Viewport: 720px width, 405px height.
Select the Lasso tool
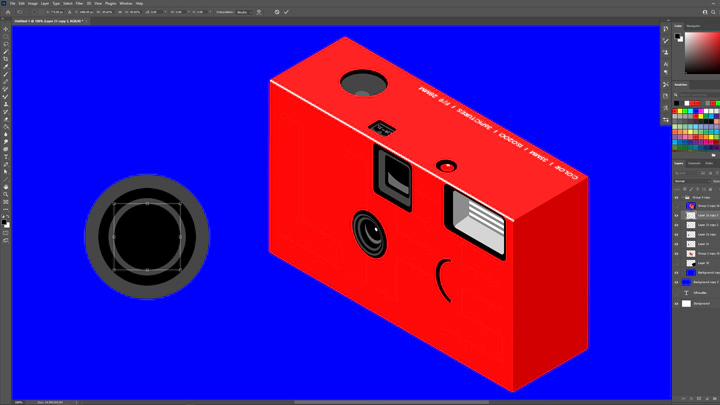(6, 44)
